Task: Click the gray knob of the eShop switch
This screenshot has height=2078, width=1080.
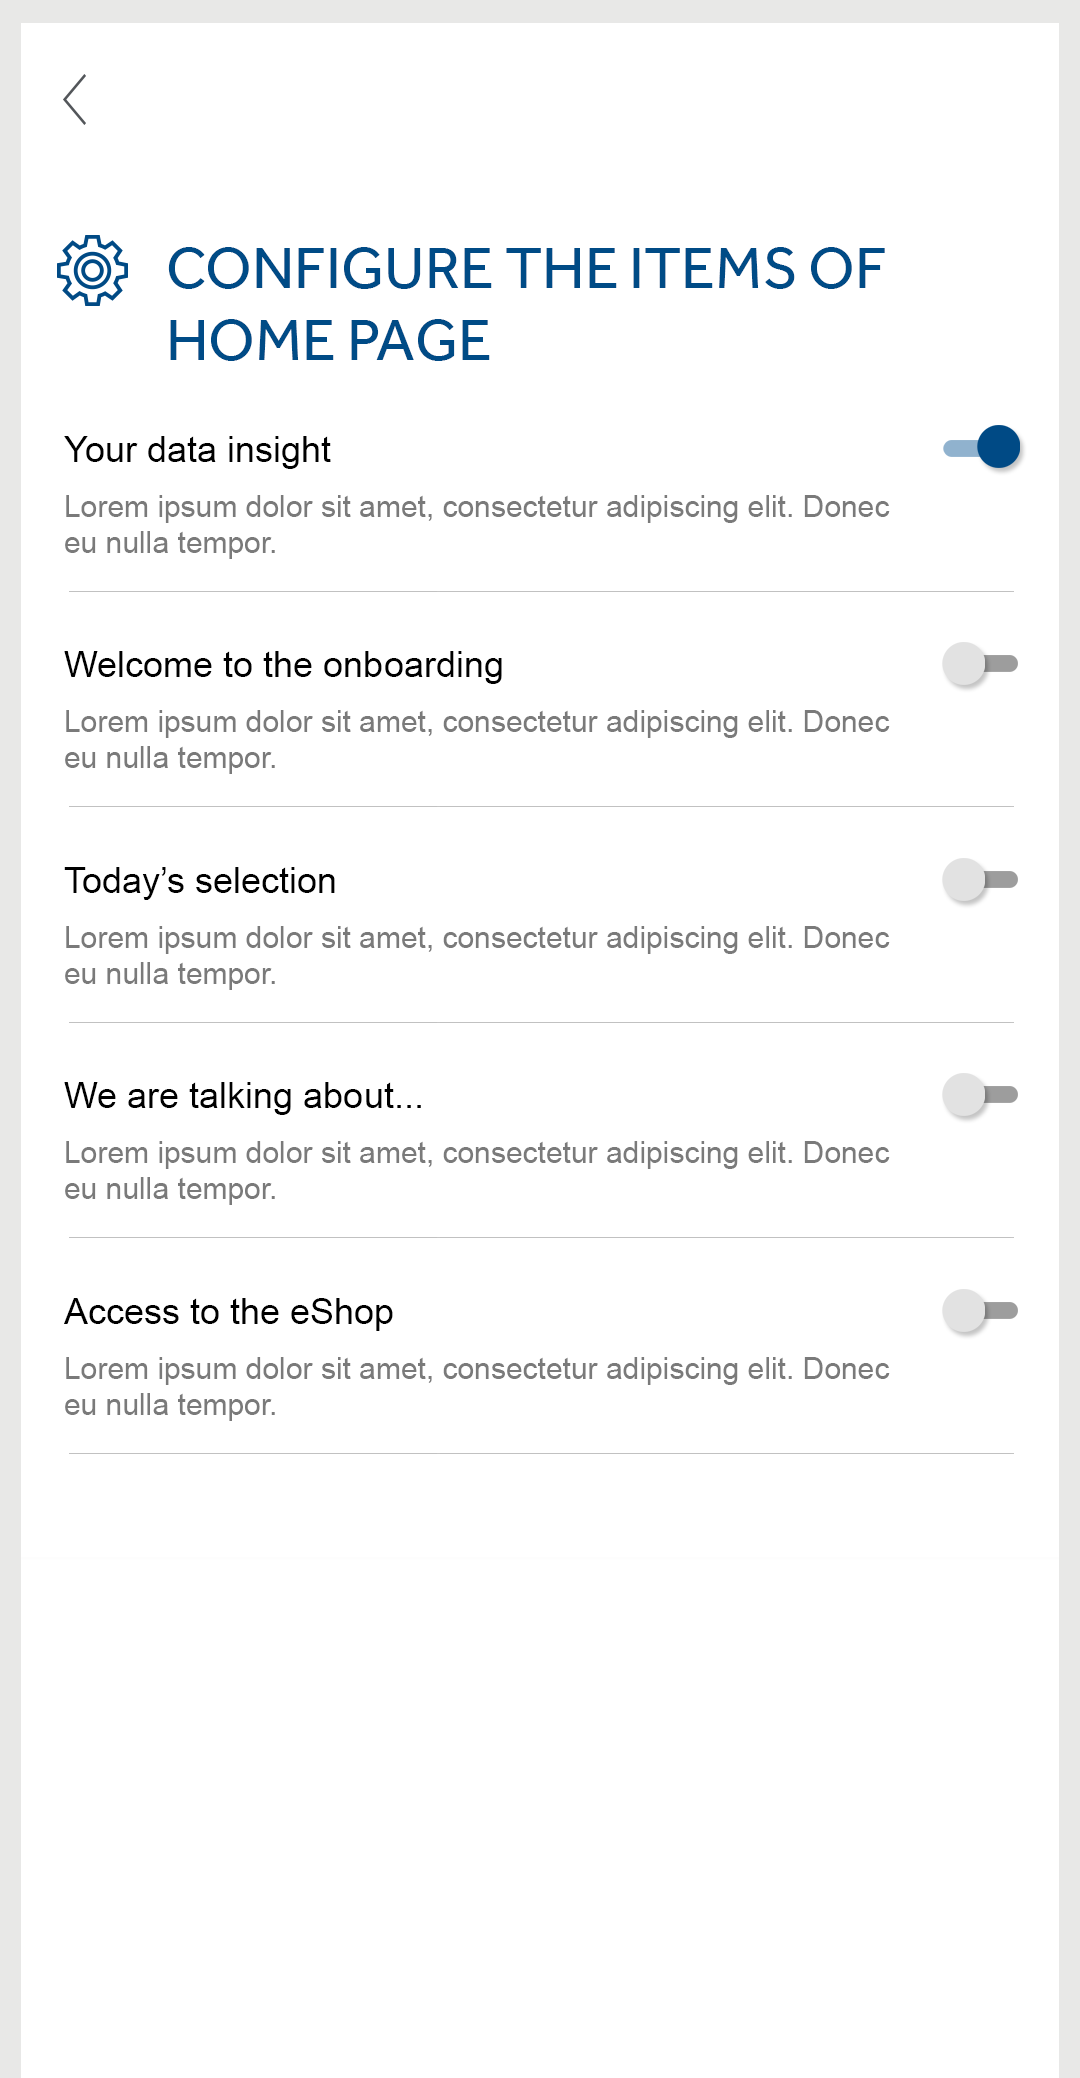Action: point(965,1311)
